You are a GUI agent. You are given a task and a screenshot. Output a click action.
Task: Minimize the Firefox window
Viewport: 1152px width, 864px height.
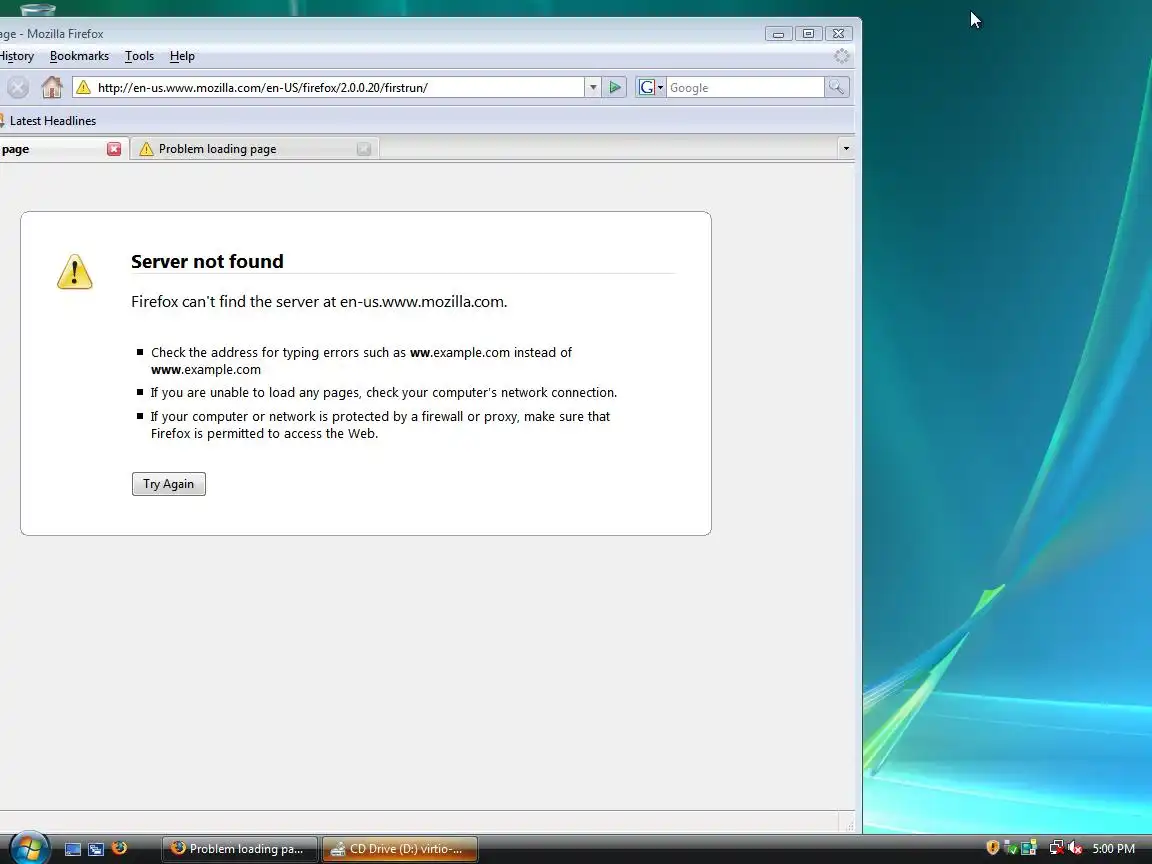778,34
